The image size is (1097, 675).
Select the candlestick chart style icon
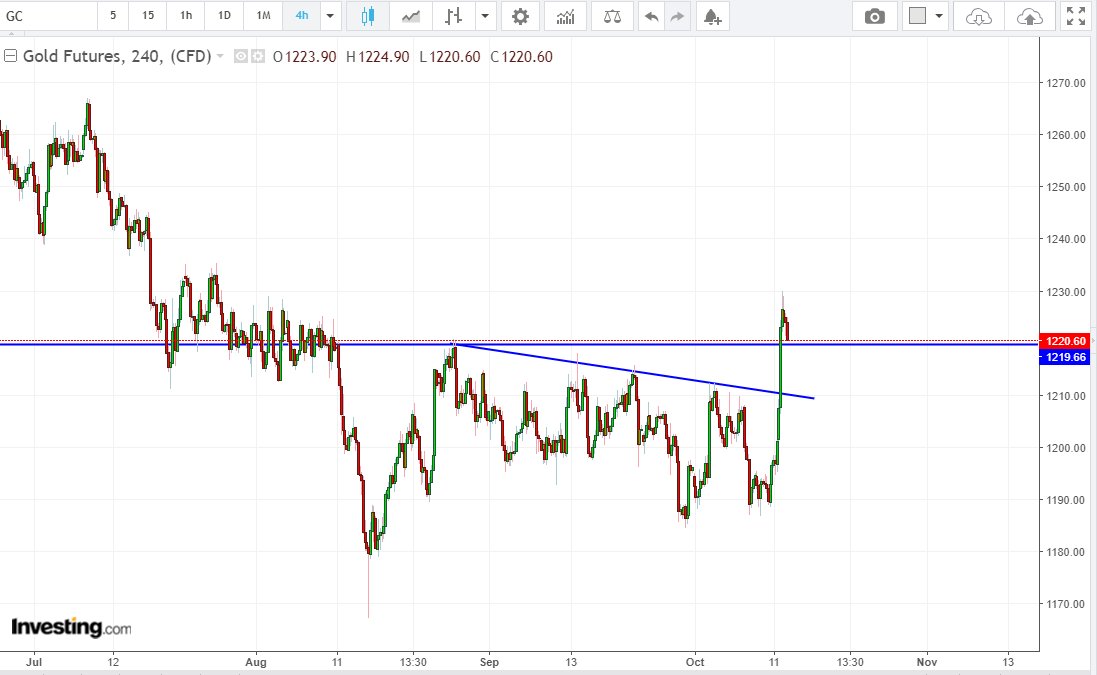coord(368,16)
